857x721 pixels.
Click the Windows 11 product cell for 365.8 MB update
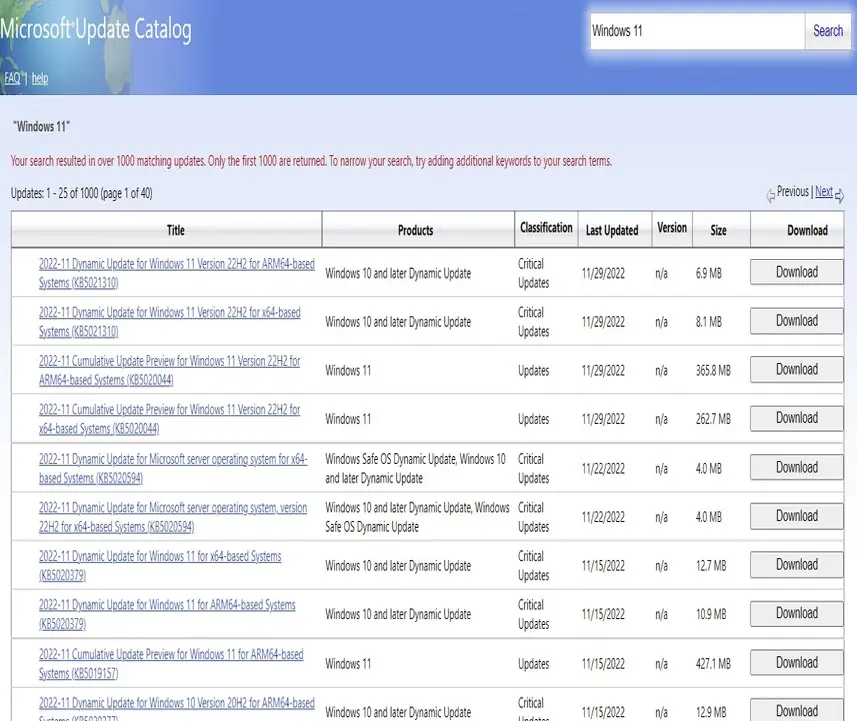point(348,371)
